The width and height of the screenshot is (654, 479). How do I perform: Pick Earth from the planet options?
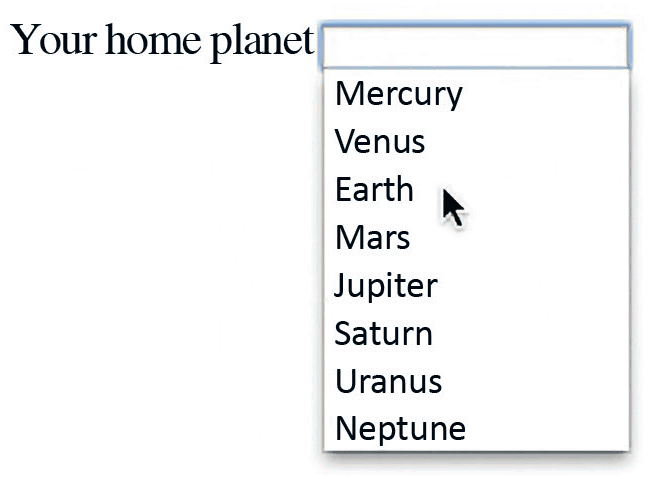tap(374, 189)
